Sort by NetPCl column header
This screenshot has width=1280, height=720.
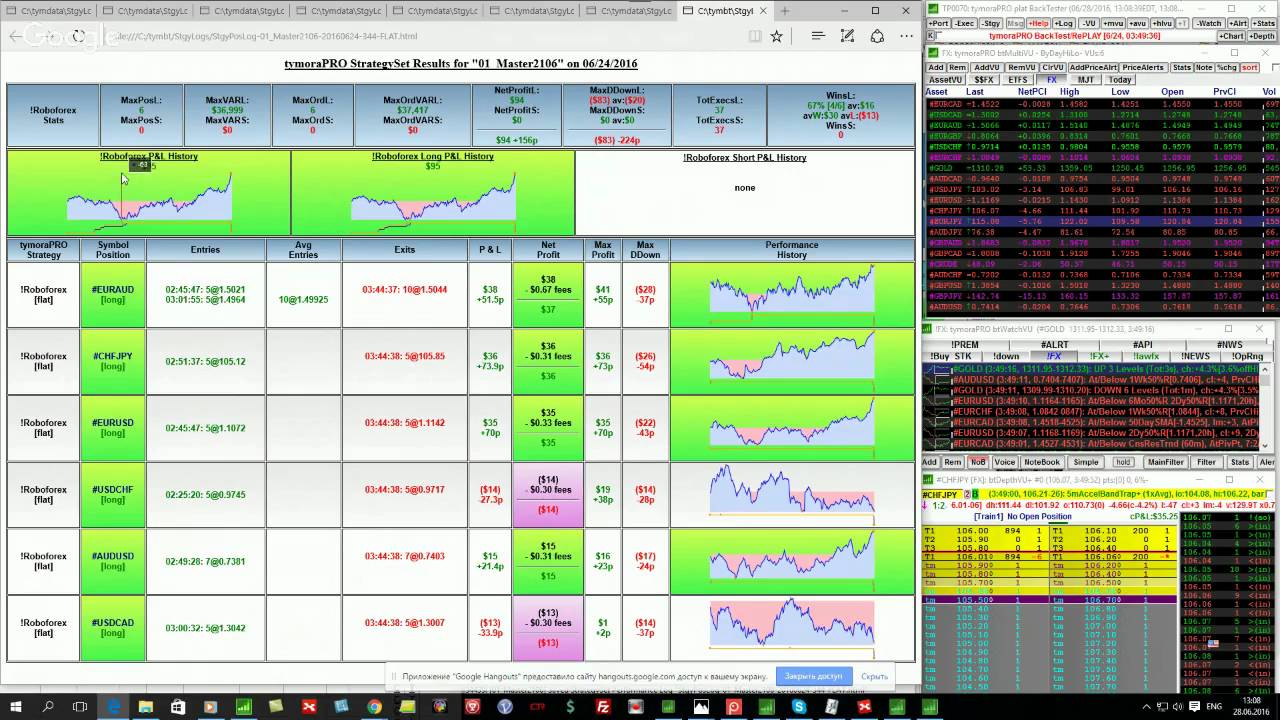(1032, 92)
